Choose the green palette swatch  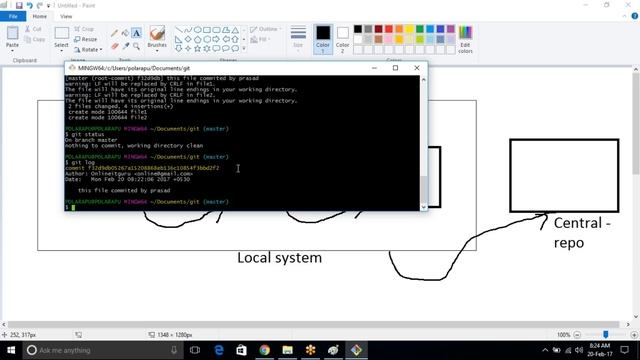[420, 29]
